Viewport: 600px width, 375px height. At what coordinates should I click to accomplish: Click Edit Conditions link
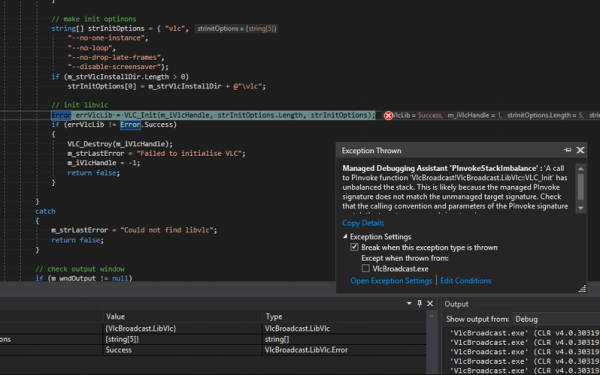465,280
